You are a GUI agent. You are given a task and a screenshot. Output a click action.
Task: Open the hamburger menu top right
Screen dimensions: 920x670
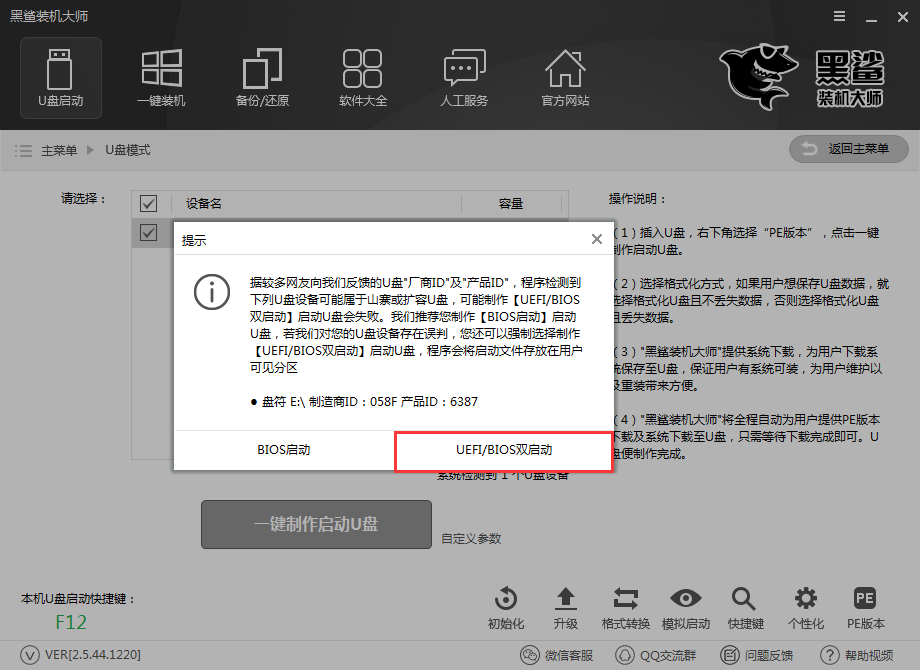[x=838, y=16]
